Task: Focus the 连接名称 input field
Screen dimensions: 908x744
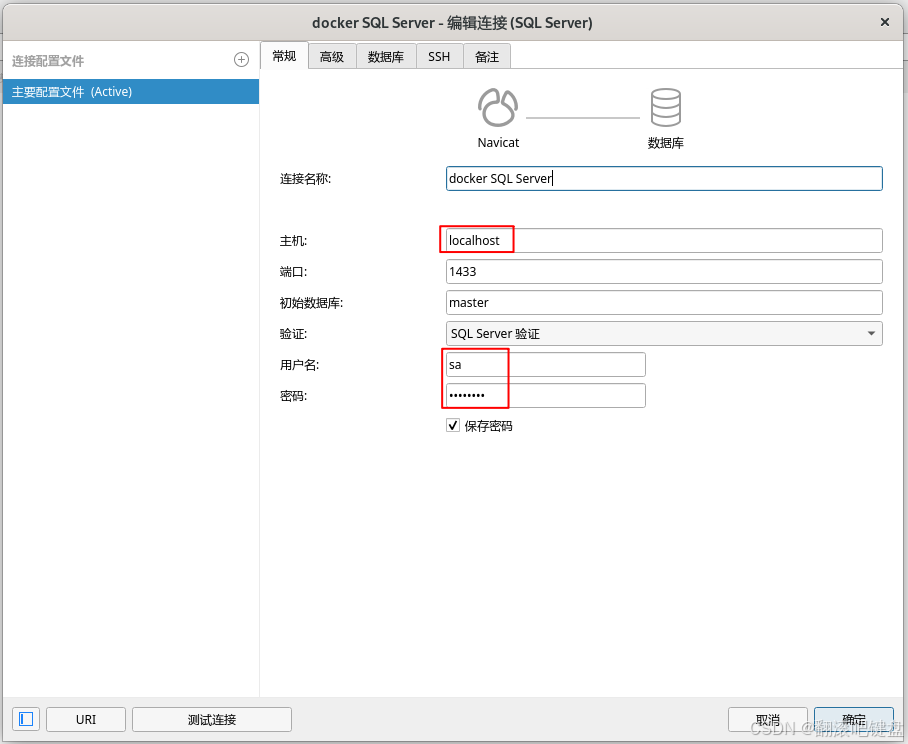Action: [664, 178]
